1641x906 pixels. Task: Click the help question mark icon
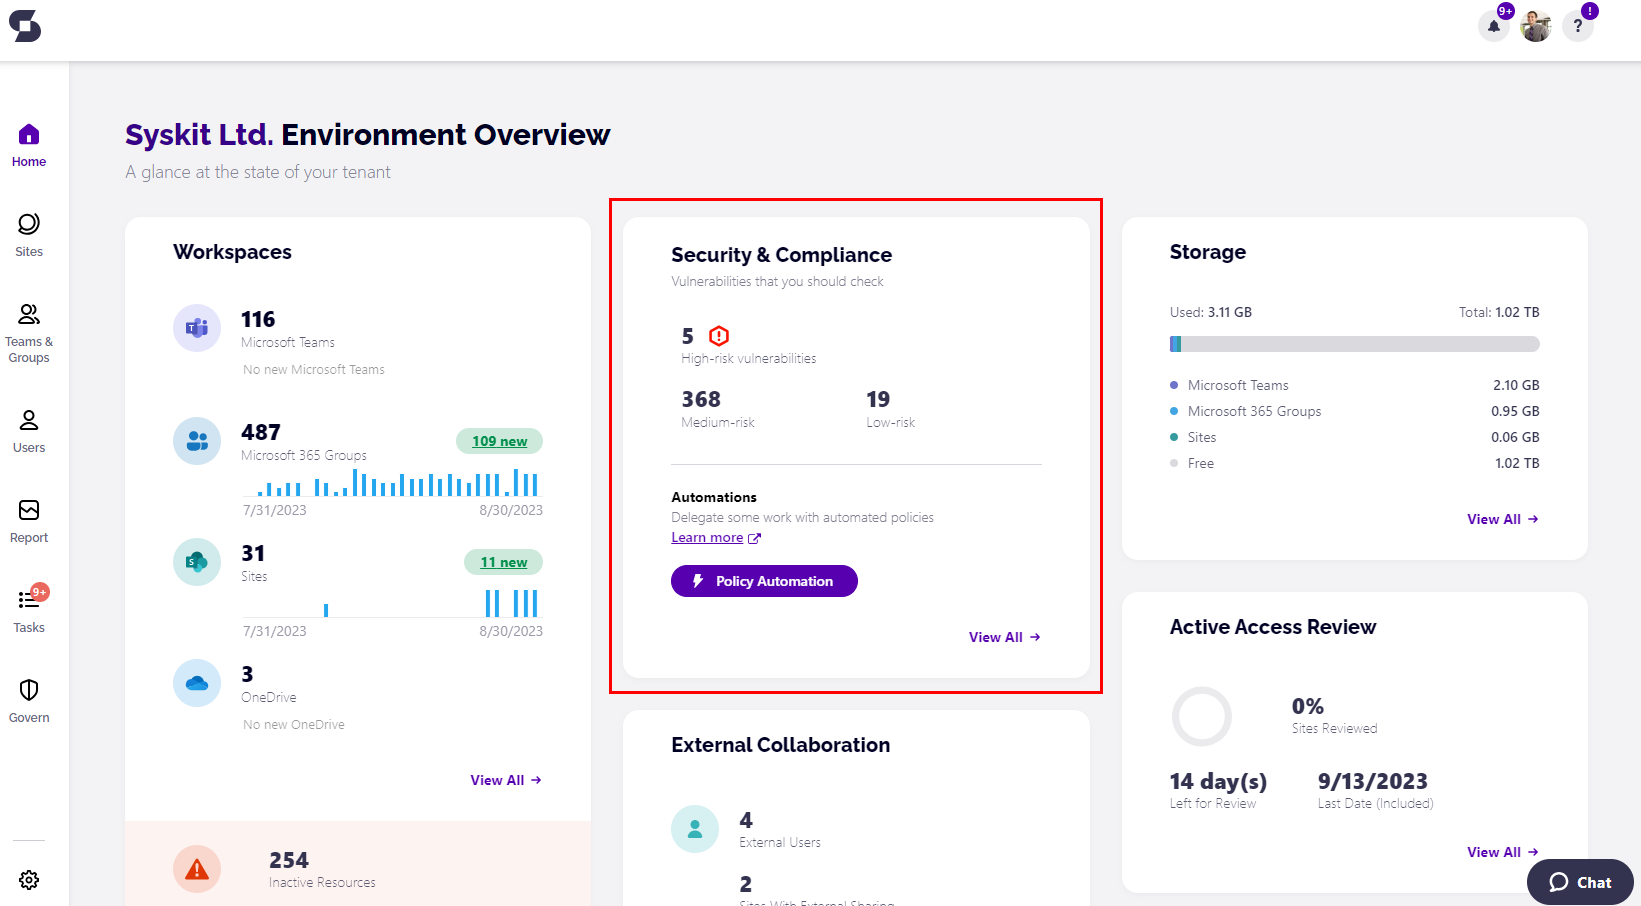point(1577,26)
